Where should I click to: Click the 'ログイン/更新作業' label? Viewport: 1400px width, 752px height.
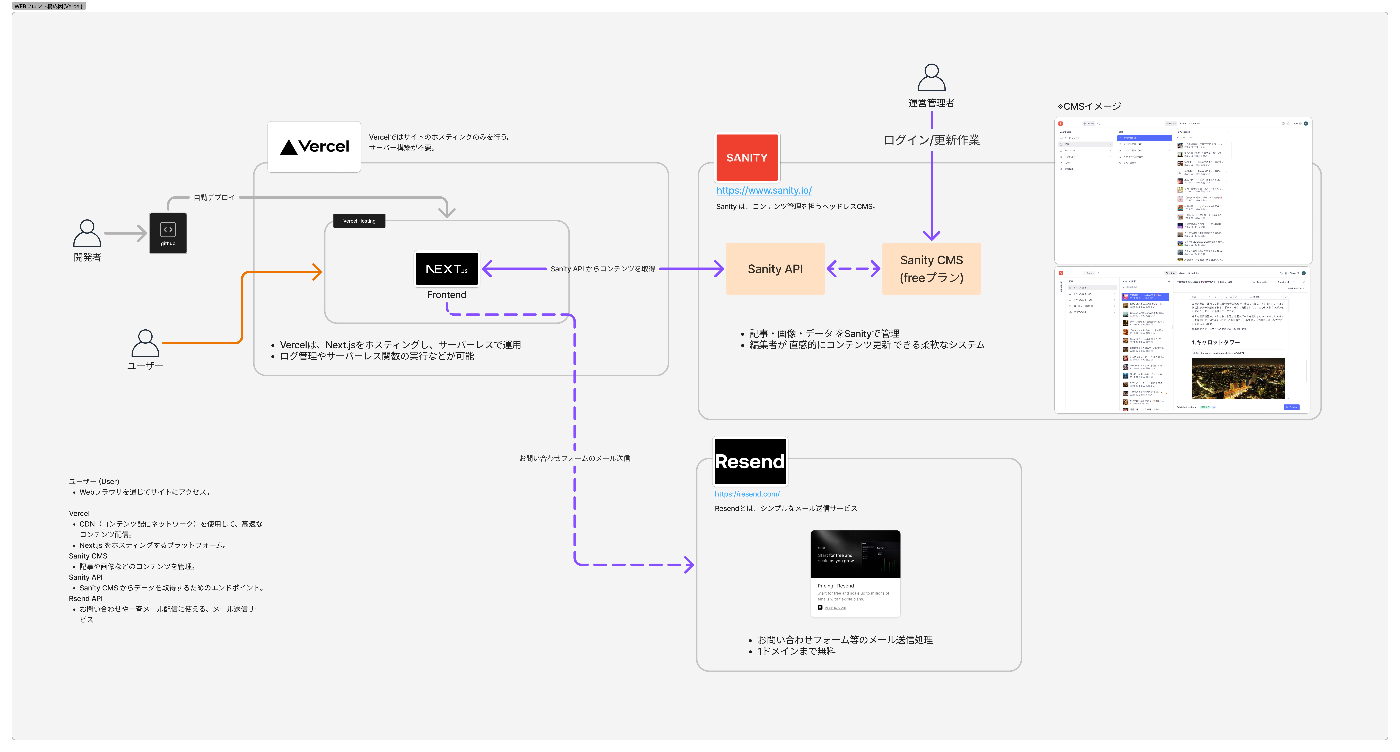[x=932, y=140]
